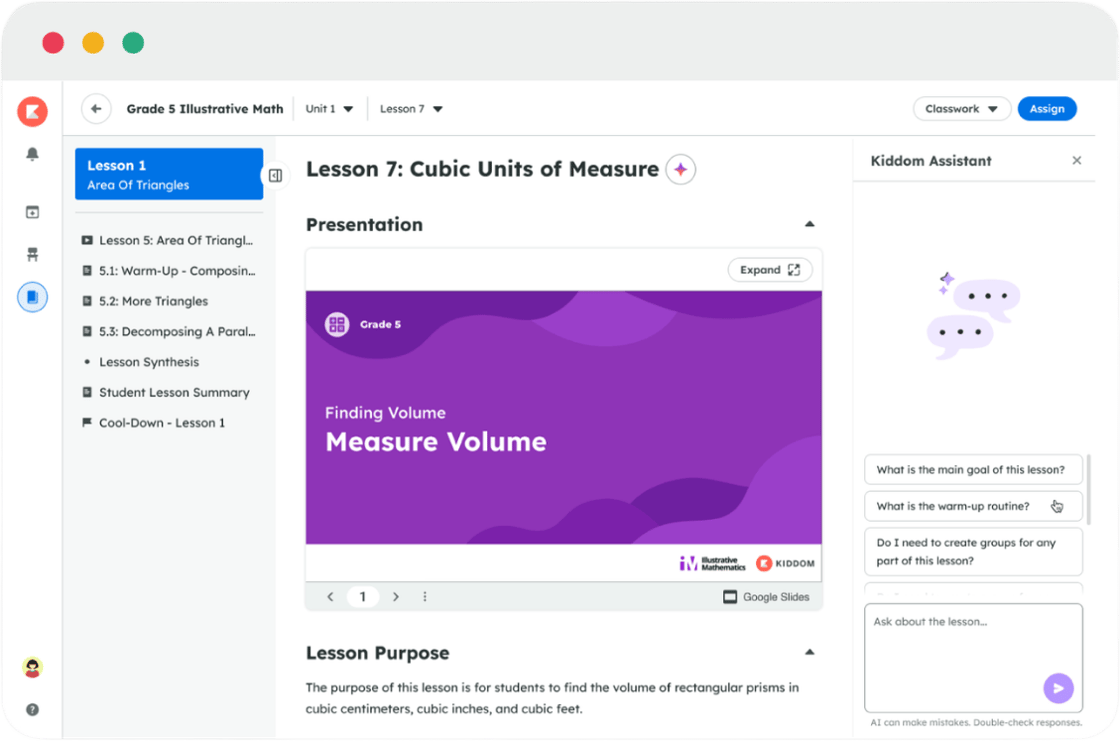The image size is (1120, 741).
Task: Open the calendar planner sidebar icon
Action: (32, 212)
